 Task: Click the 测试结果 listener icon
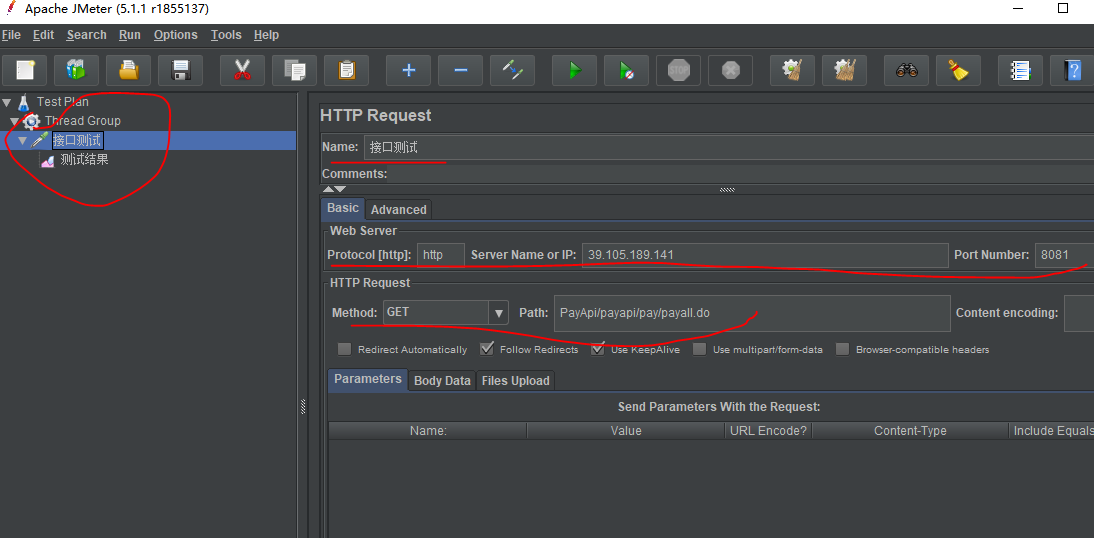point(47,160)
